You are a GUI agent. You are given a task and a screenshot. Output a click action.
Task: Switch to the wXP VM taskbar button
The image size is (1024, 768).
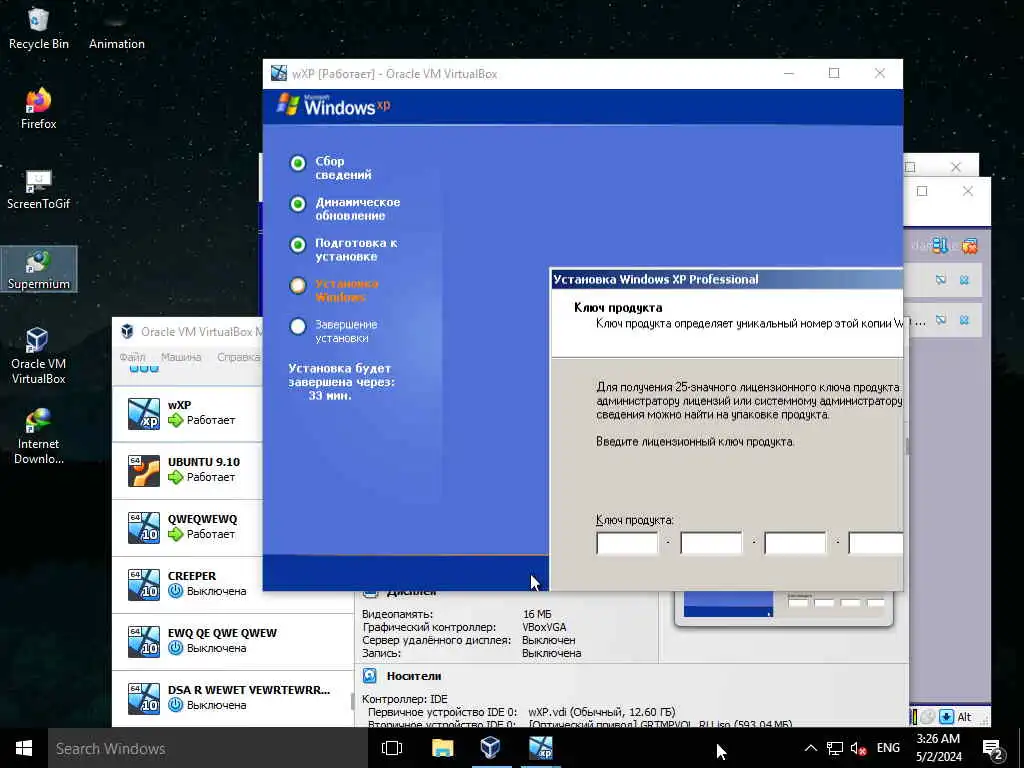tap(540, 748)
